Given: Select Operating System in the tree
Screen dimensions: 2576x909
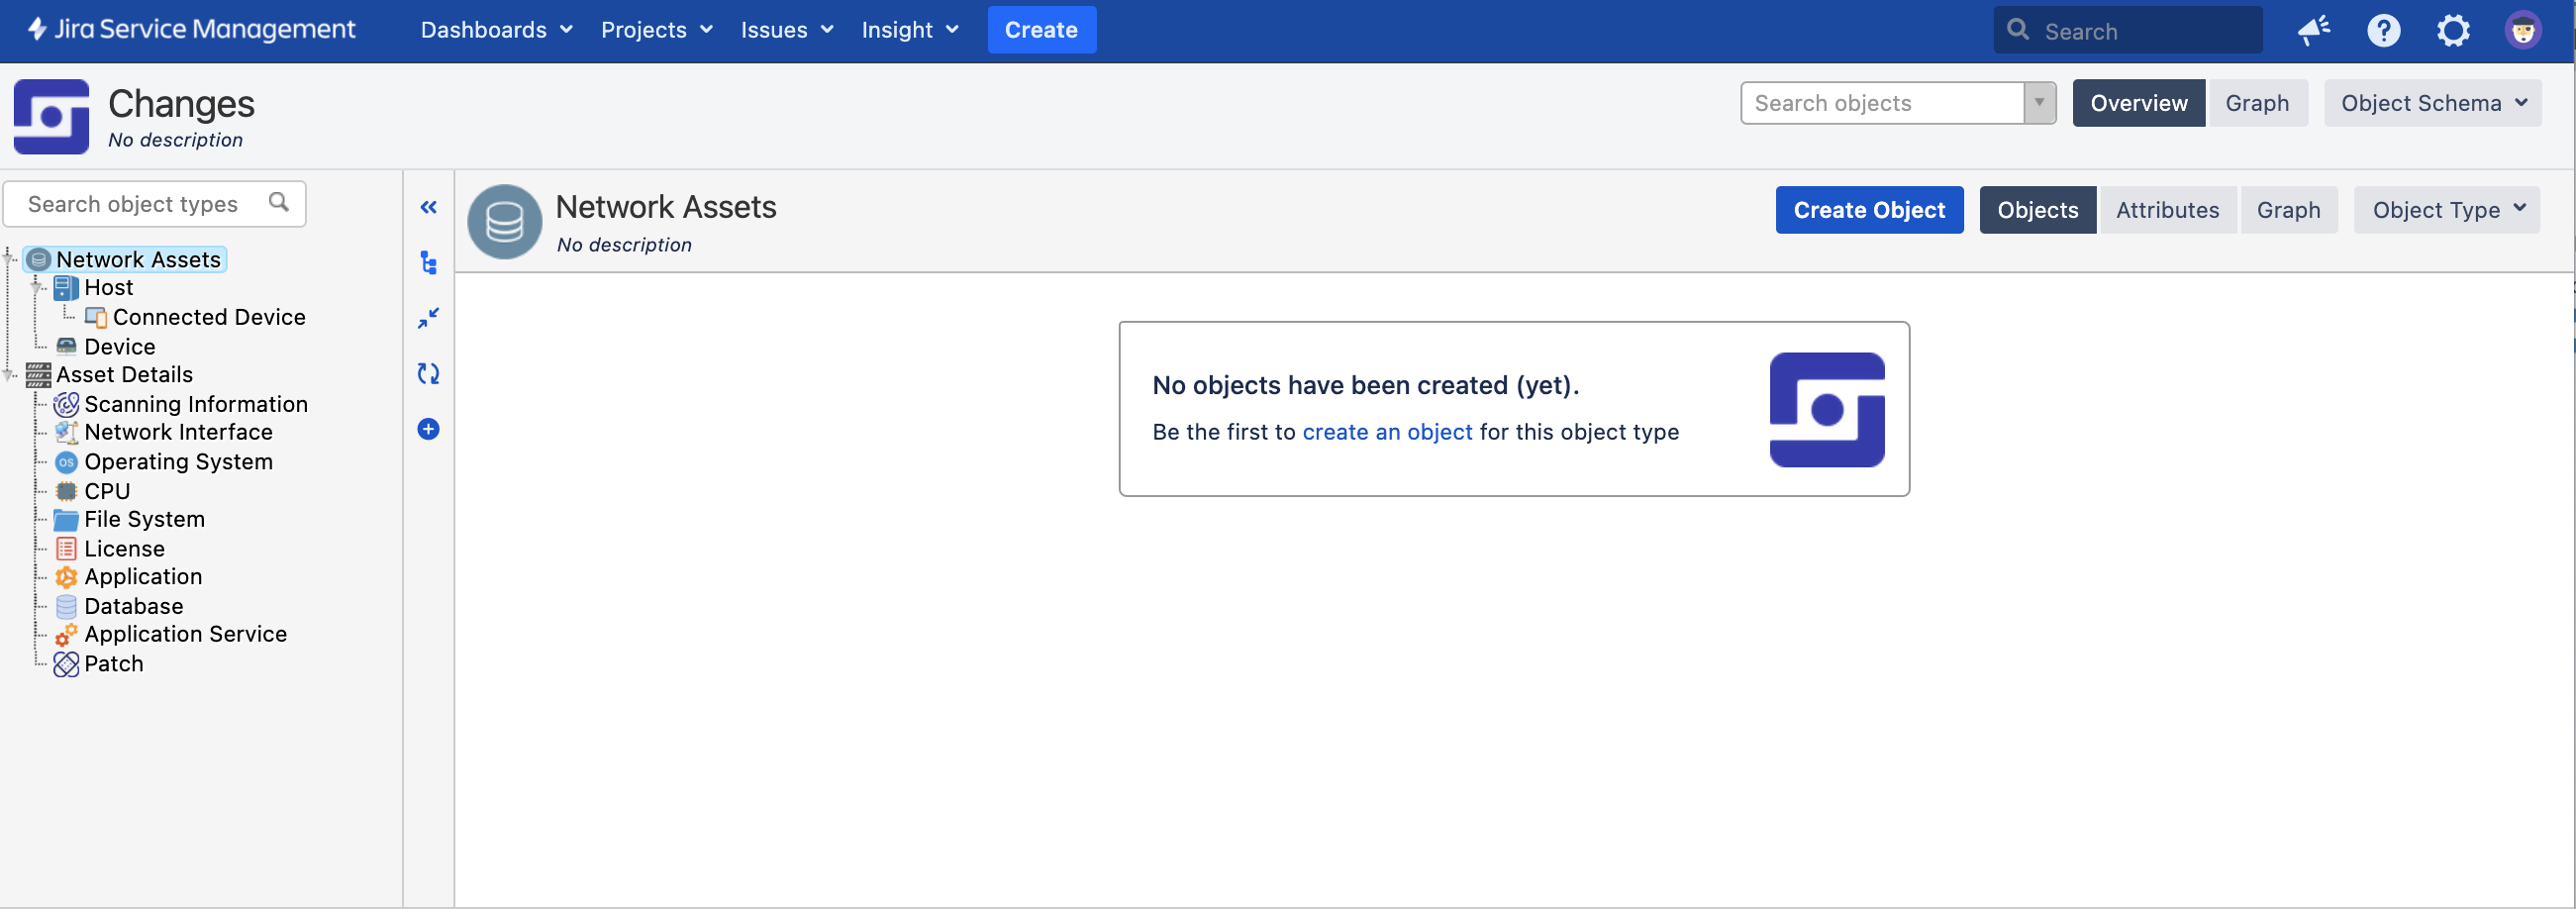Looking at the screenshot, I should (178, 462).
